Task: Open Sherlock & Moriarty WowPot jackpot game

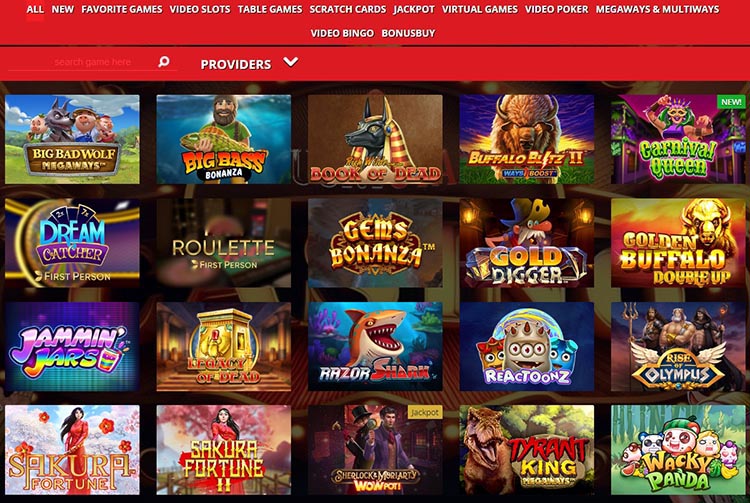Action: [x=375, y=450]
